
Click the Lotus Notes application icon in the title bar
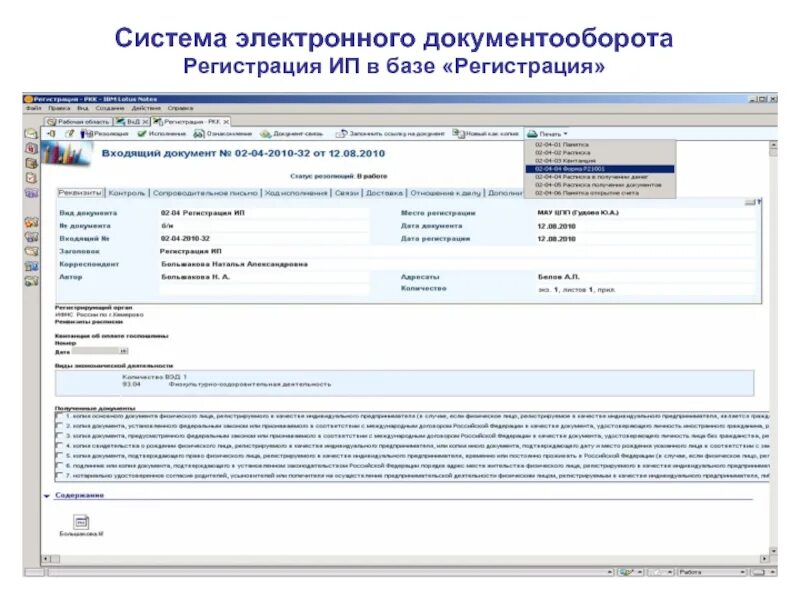pyautogui.click(x=29, y=99)
